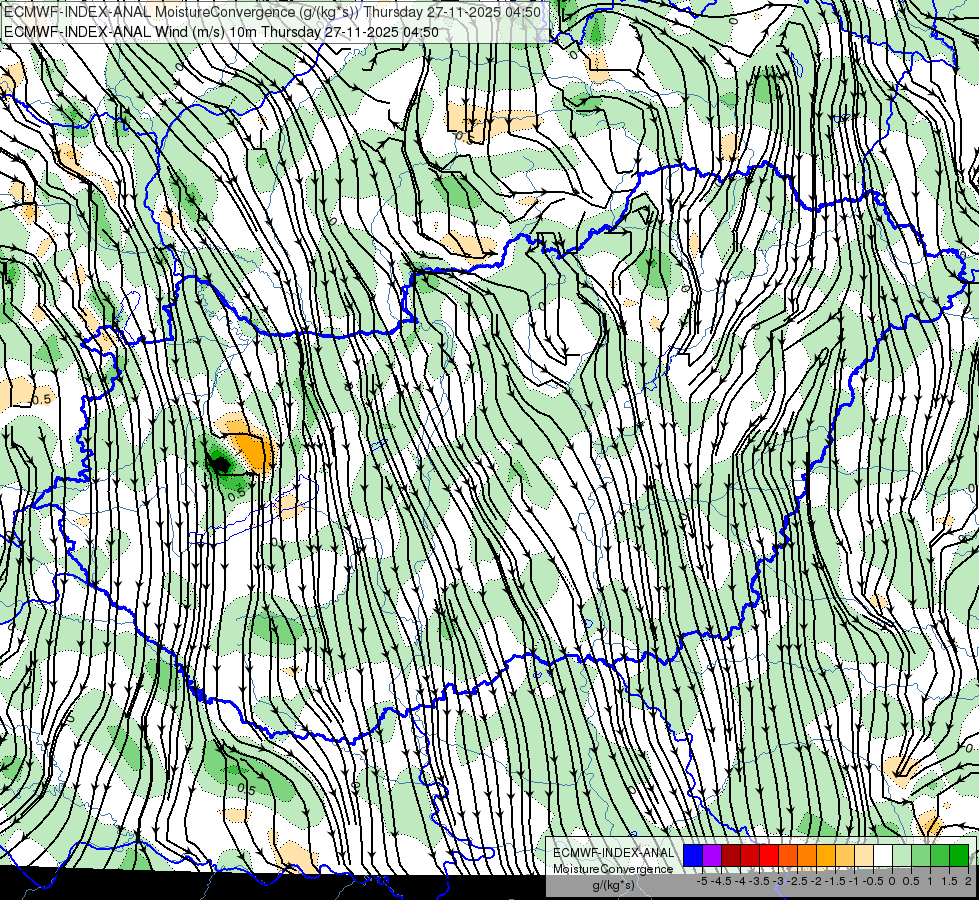
Task: Pick the darkest green swatch at legend's end
Action: (x=959, y=855)
